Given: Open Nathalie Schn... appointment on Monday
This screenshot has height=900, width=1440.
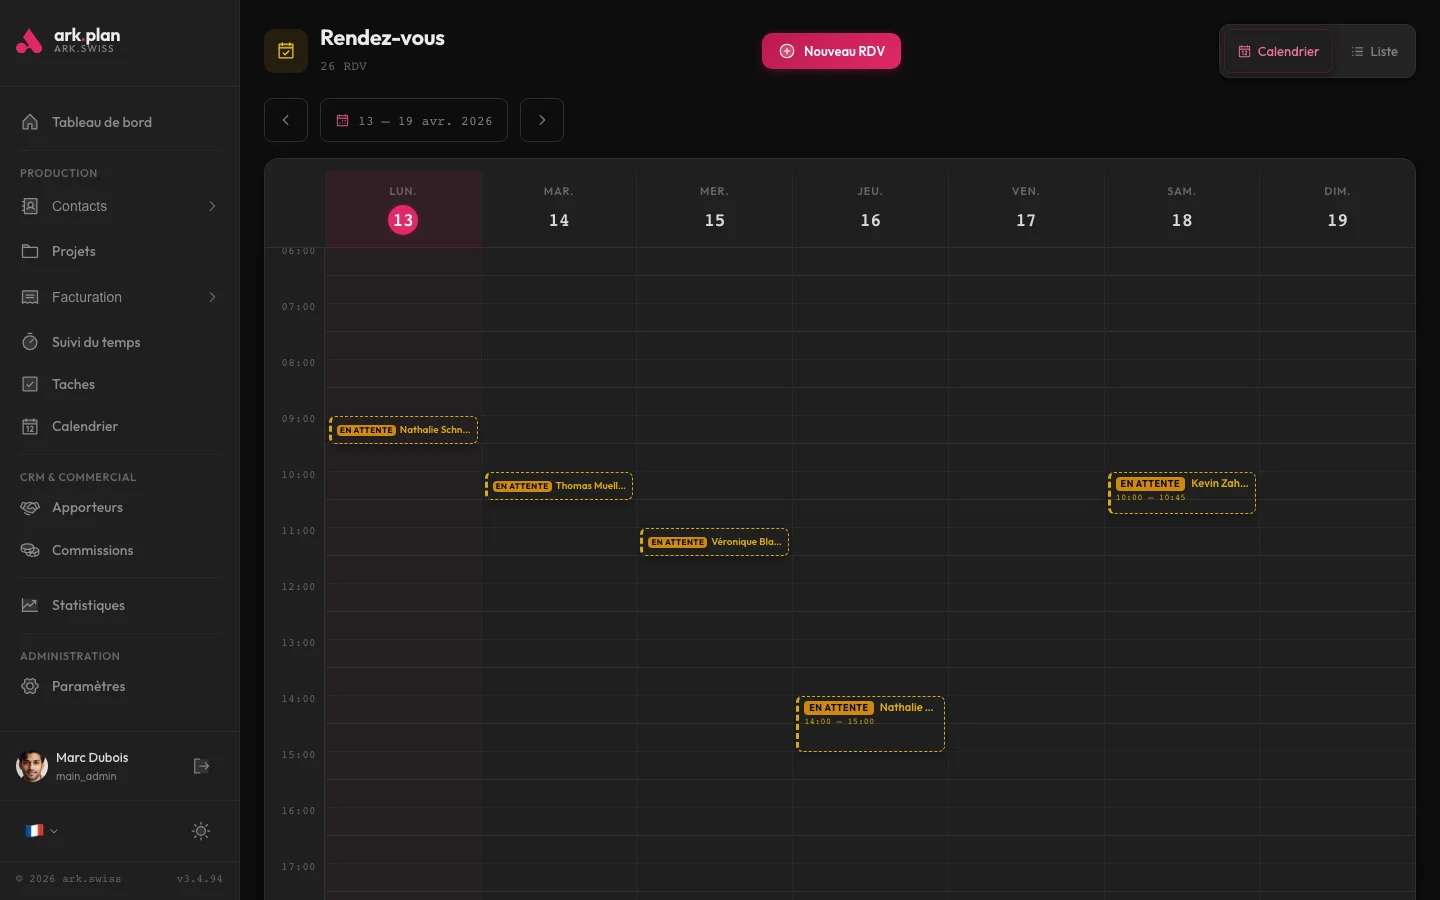Looking at the screenshot, I should [x=403, y=430].
